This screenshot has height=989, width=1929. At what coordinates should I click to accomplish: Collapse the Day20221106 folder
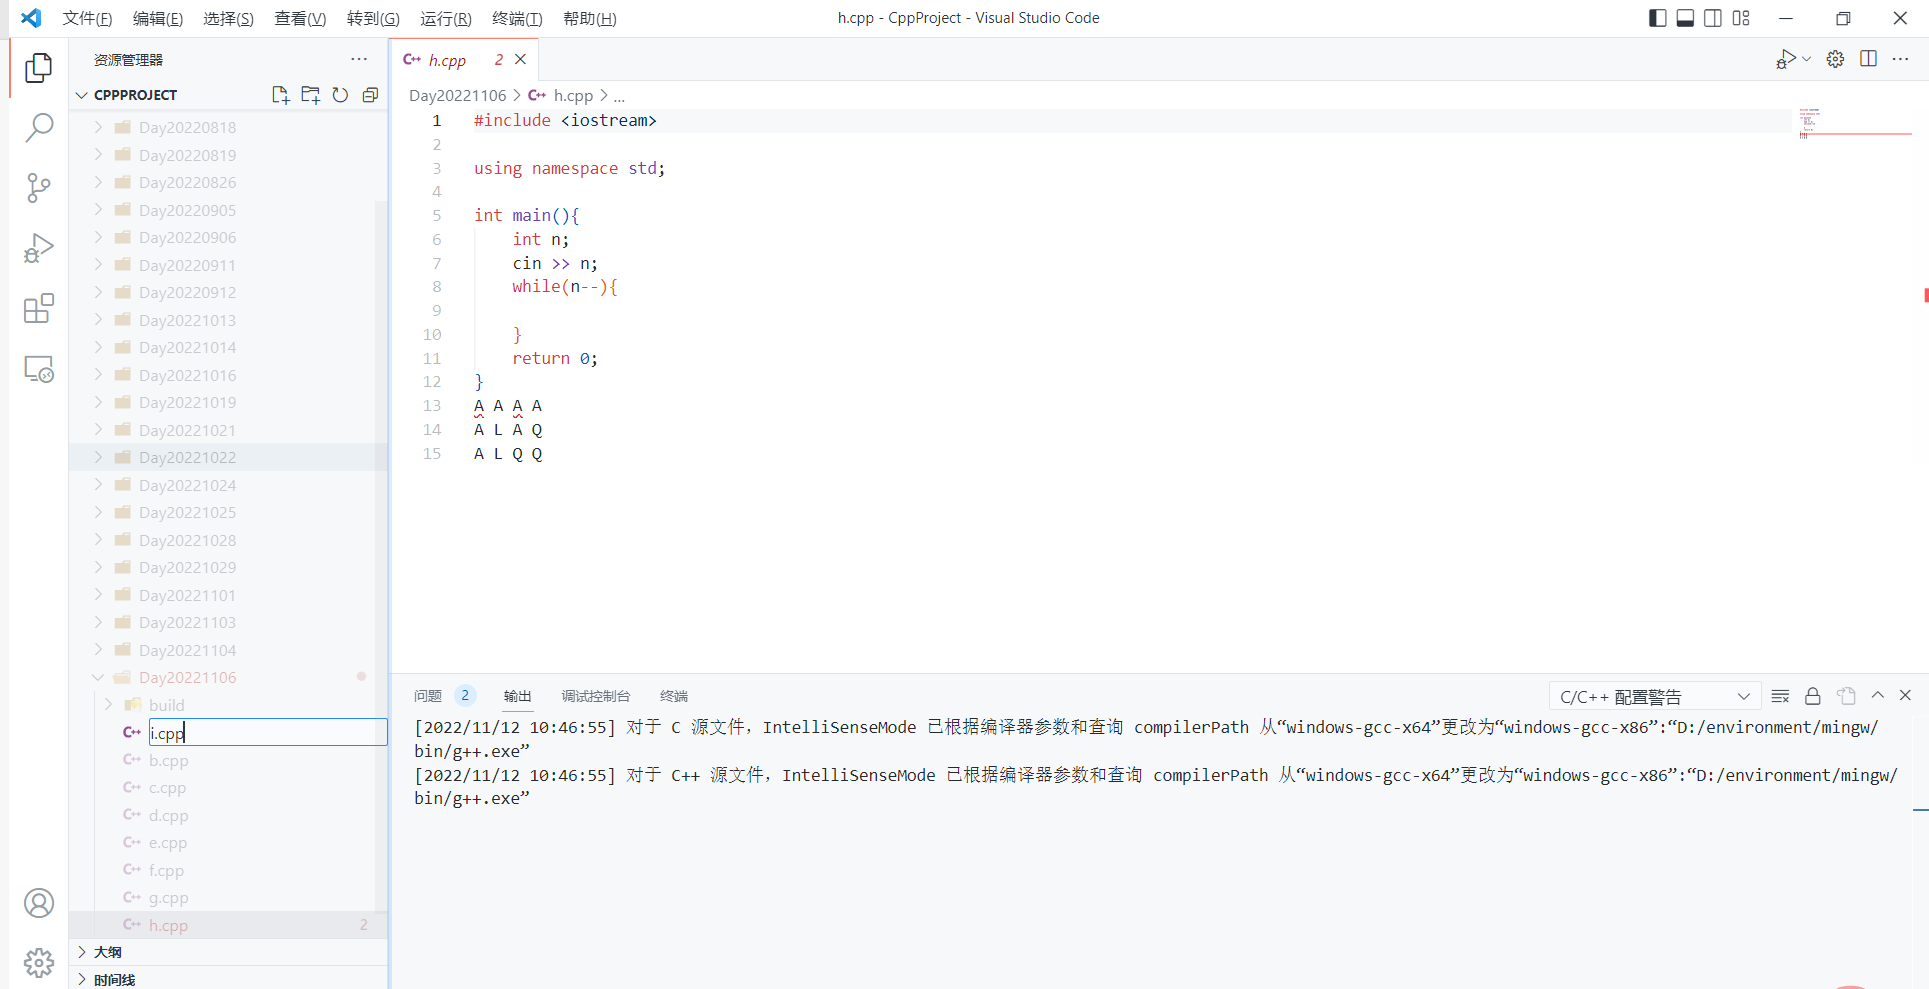tap(228, 677)
